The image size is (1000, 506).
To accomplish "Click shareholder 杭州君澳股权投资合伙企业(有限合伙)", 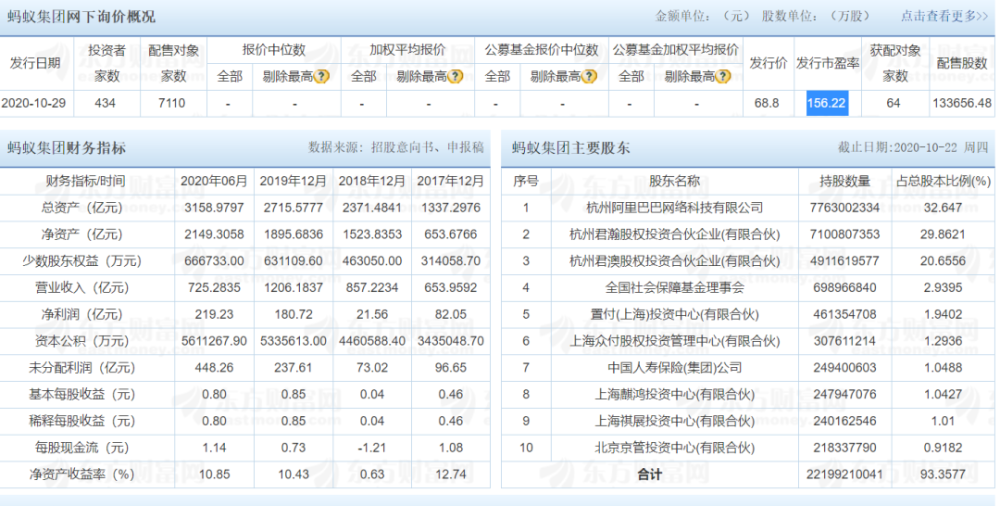I will tap(674, 261).
